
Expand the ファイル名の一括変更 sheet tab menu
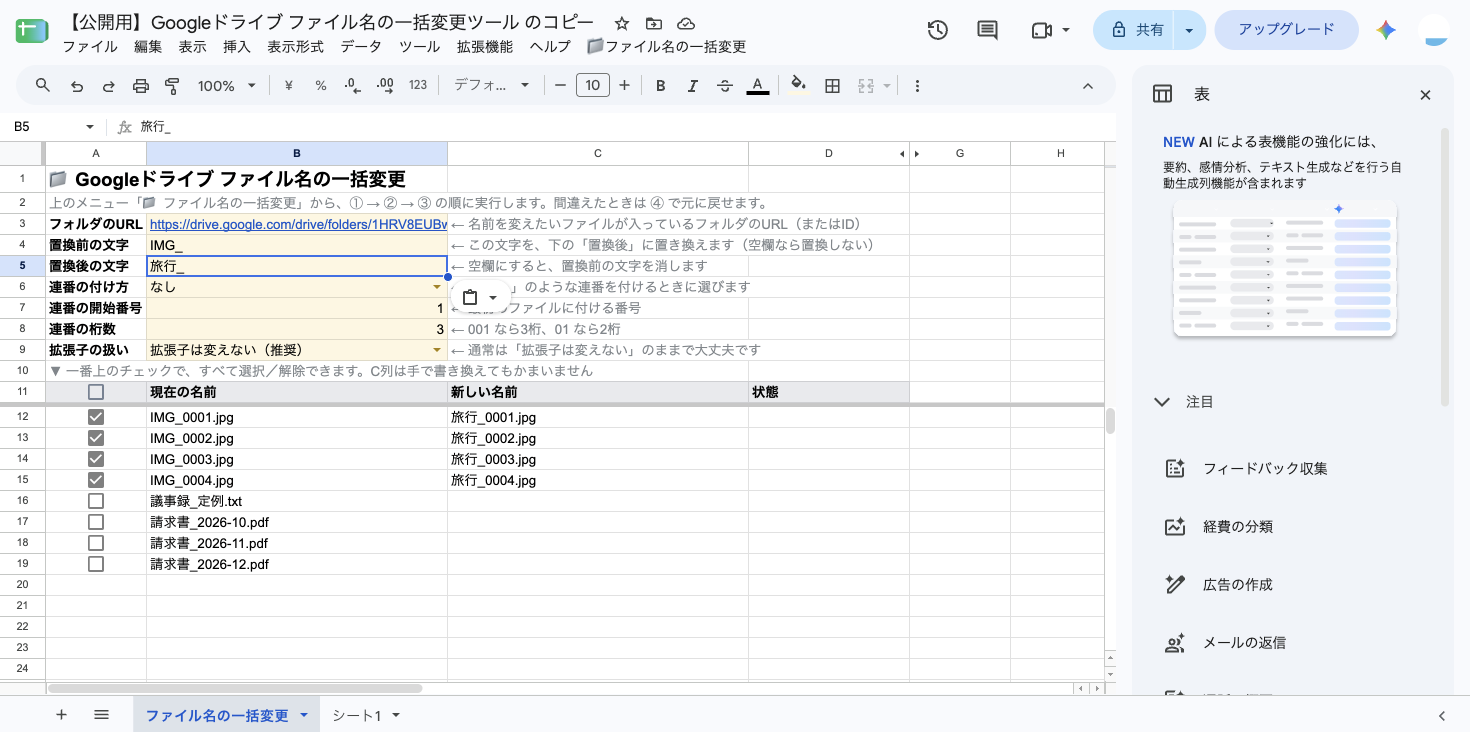(x=304, y=715)
